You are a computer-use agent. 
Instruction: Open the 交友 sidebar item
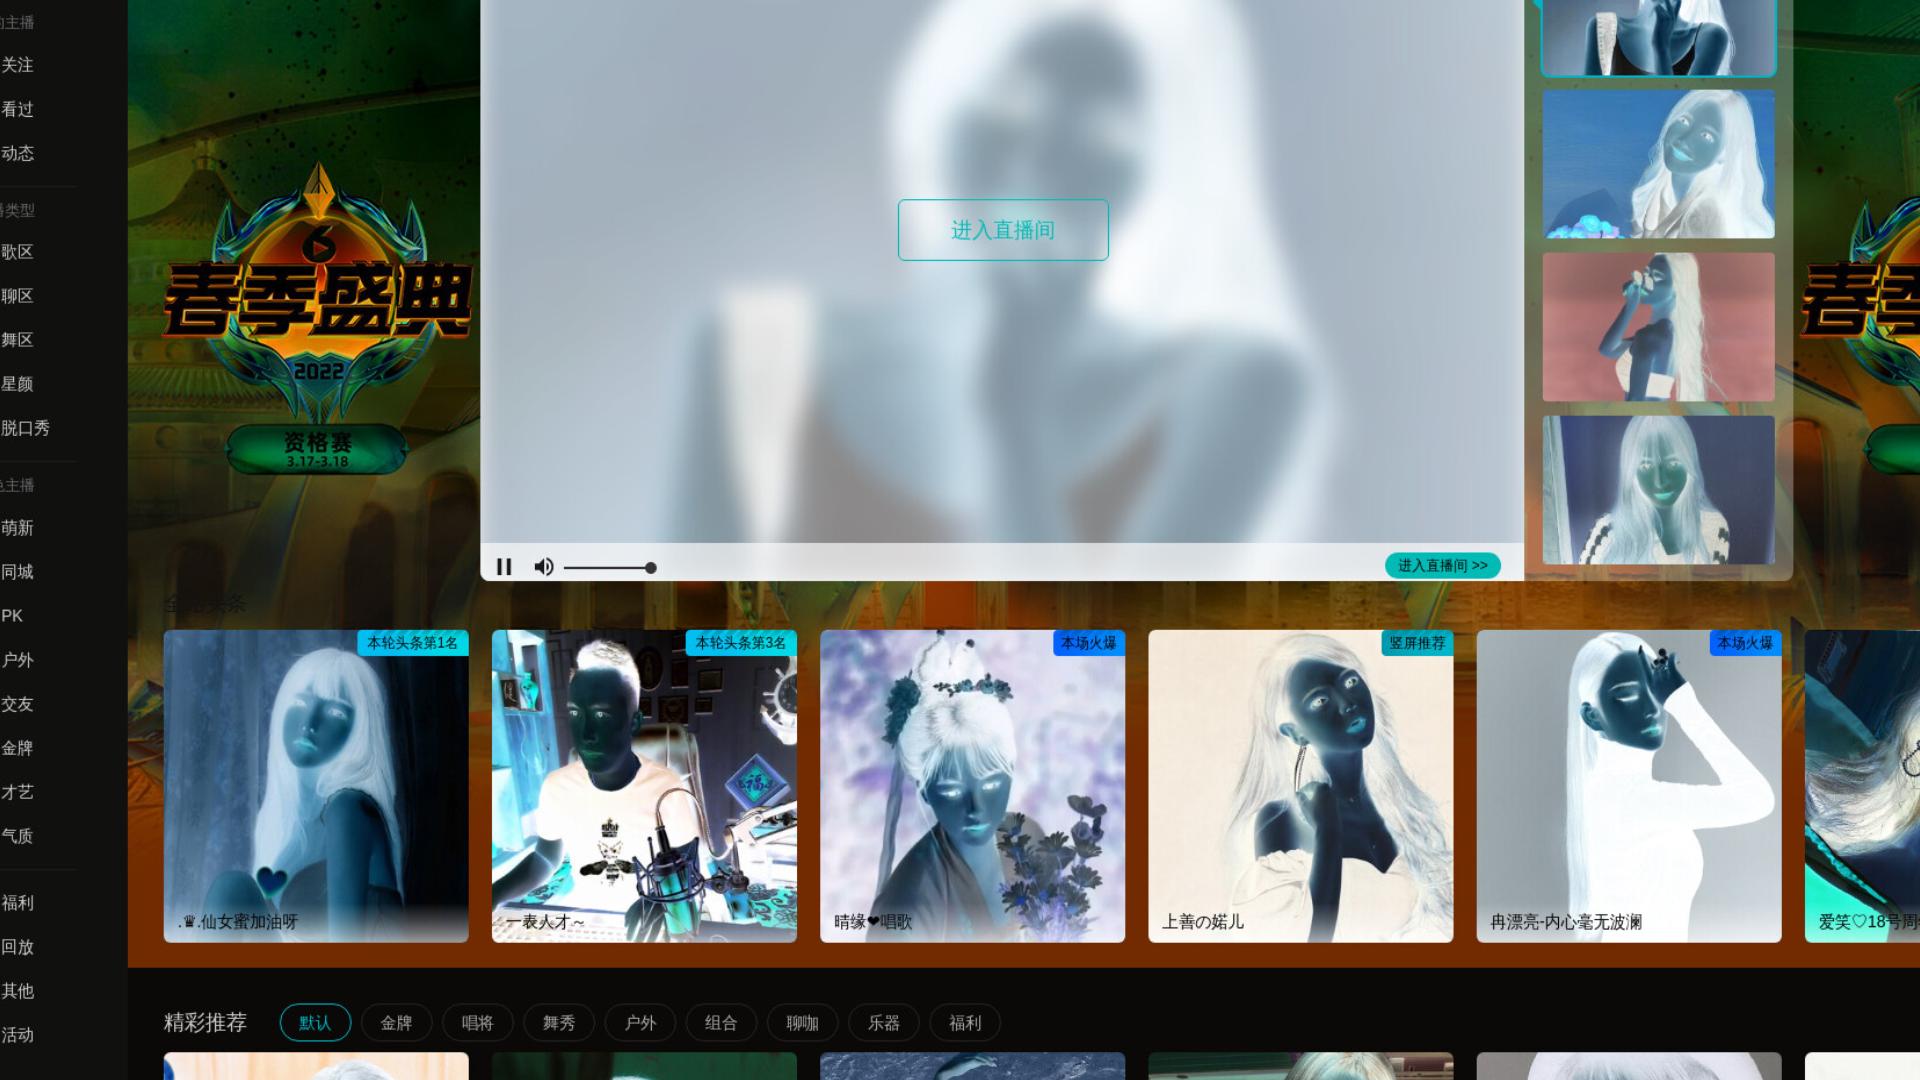coord(17,704)
